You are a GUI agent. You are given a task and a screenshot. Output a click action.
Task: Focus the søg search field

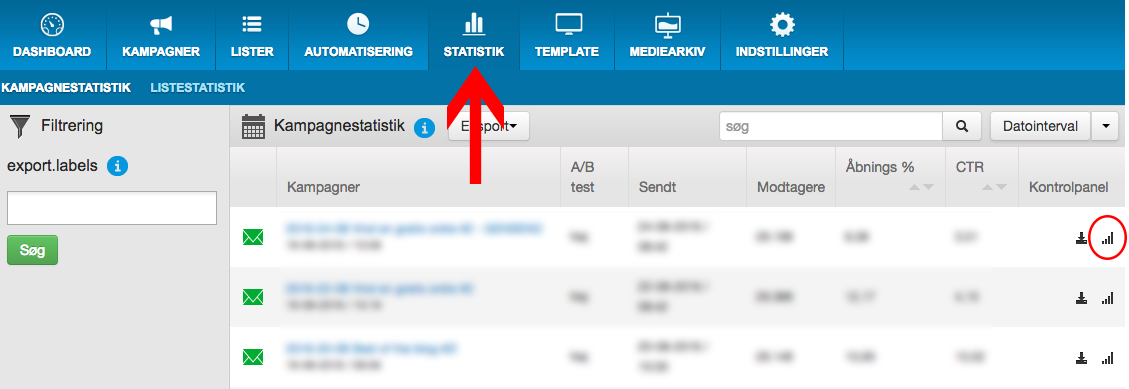click(x=831, y=126)
